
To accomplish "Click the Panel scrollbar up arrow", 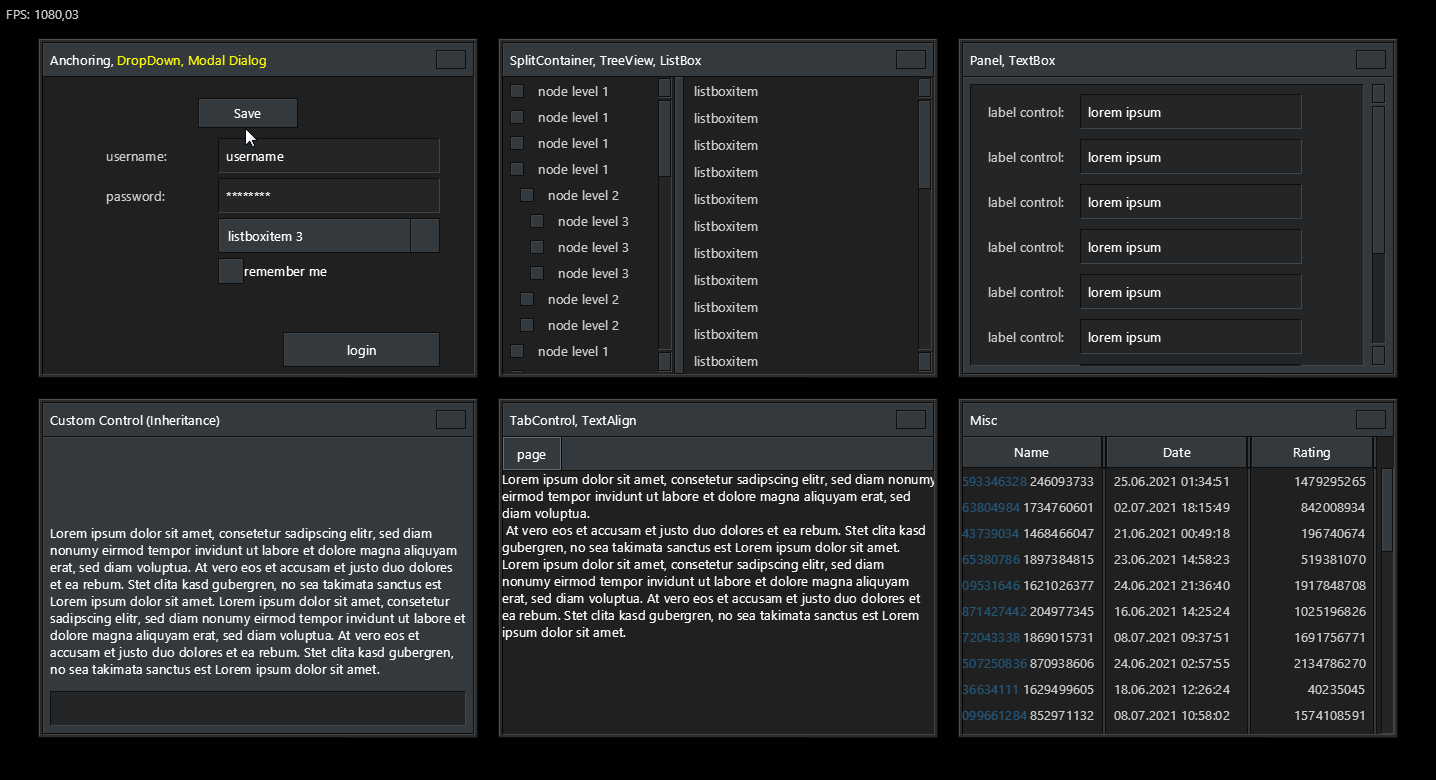I will point(1378,93).
